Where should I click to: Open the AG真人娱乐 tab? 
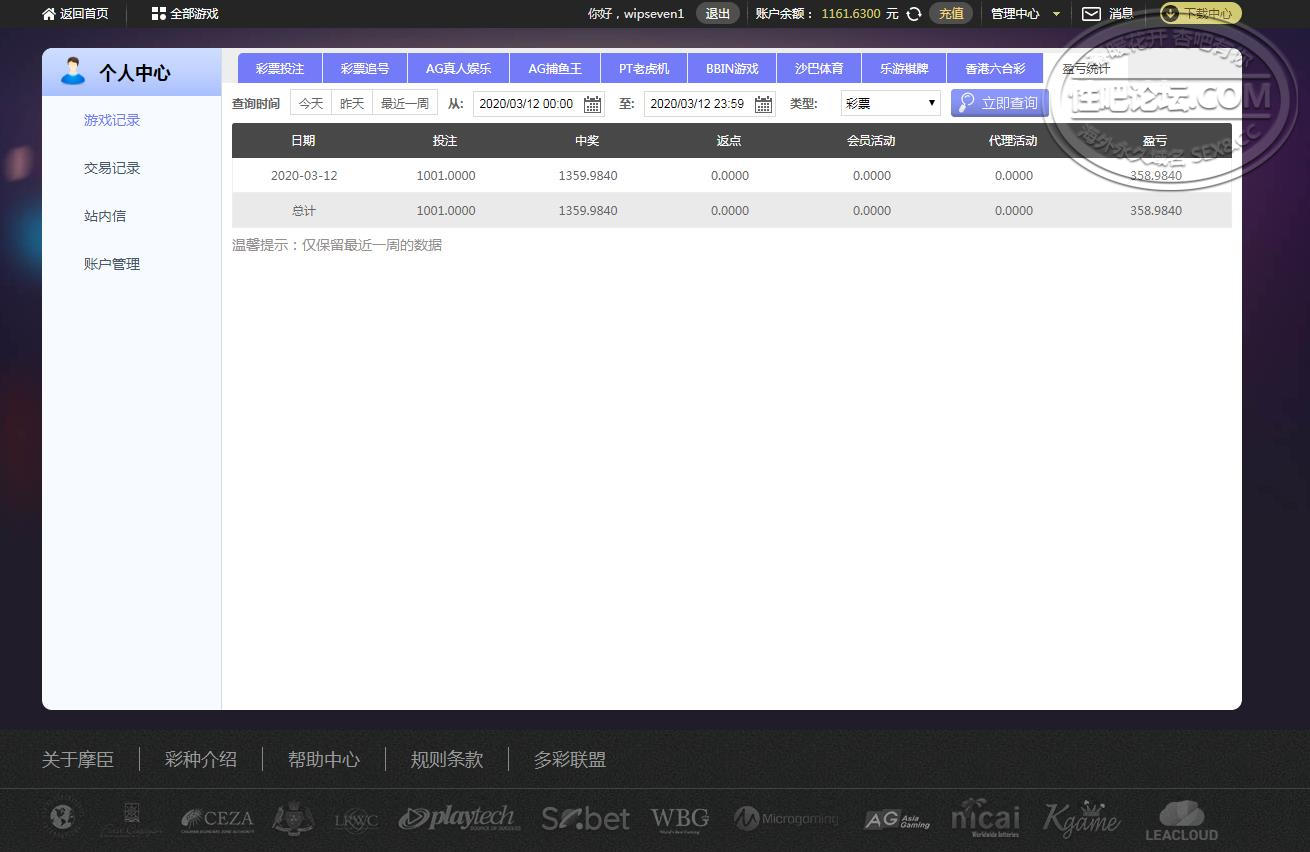[459, 69]
